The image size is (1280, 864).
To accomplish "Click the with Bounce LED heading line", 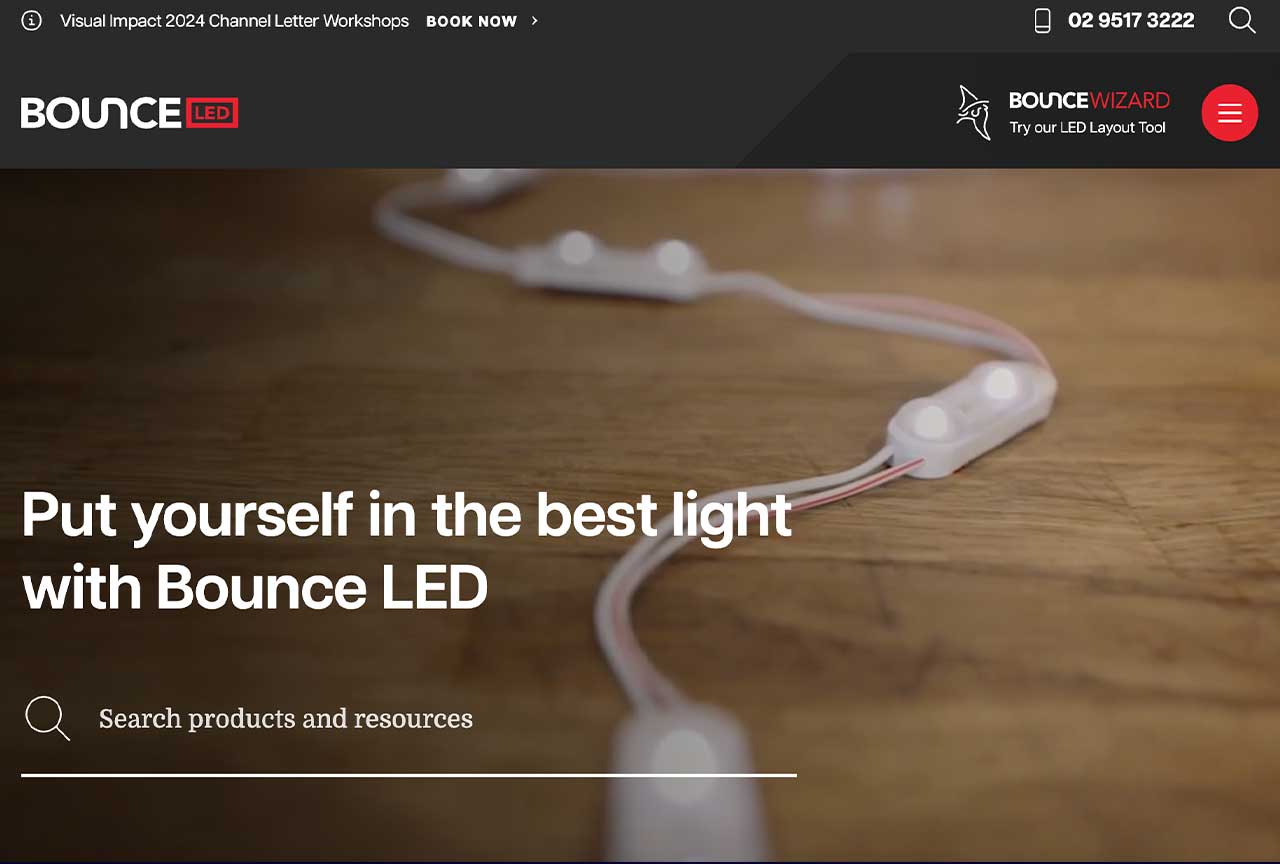I will pos(255,587).
